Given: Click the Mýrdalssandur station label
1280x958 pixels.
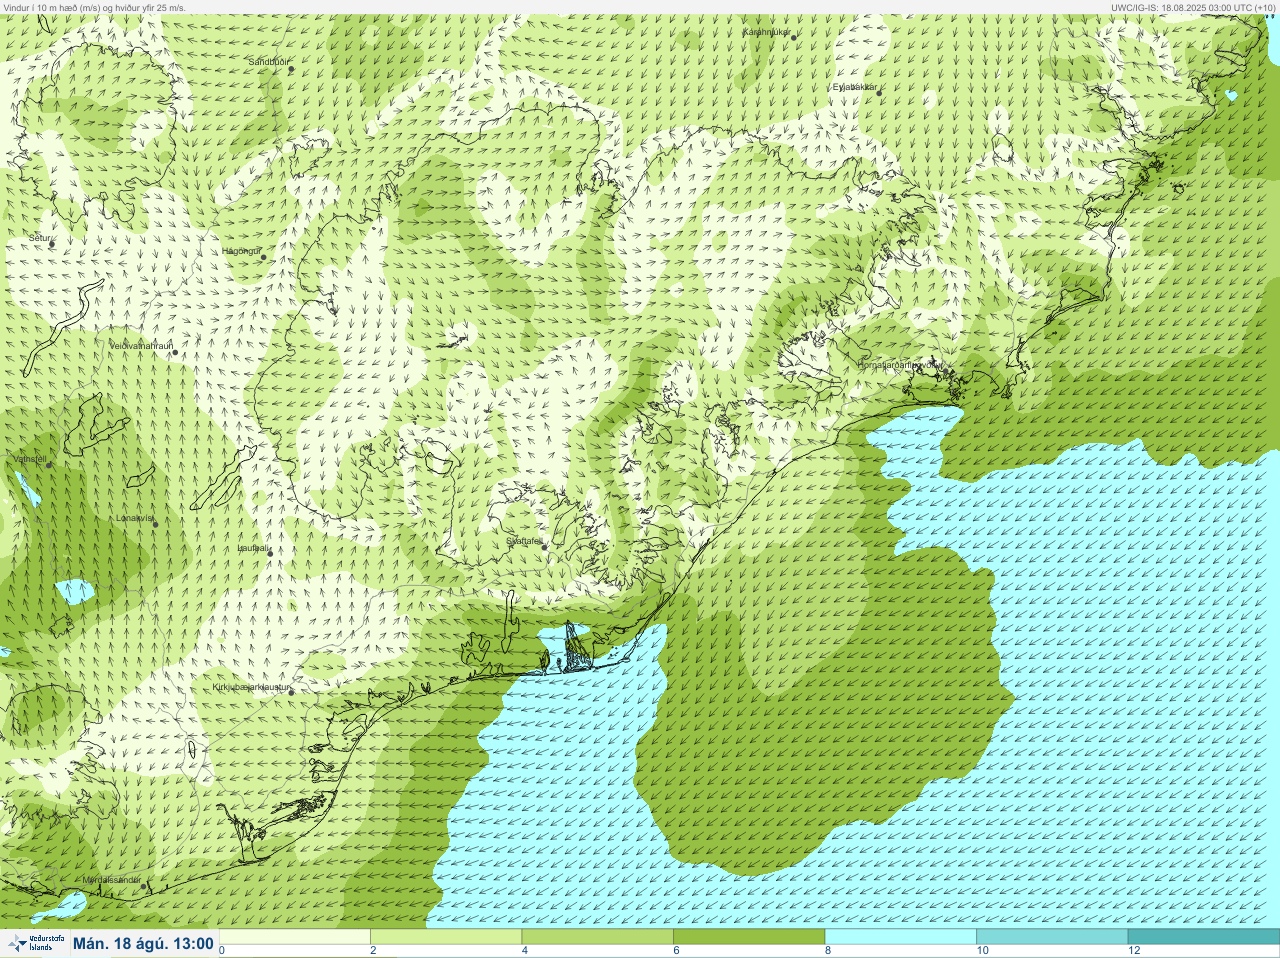Looking at the screenshot, I should [111, 880].
